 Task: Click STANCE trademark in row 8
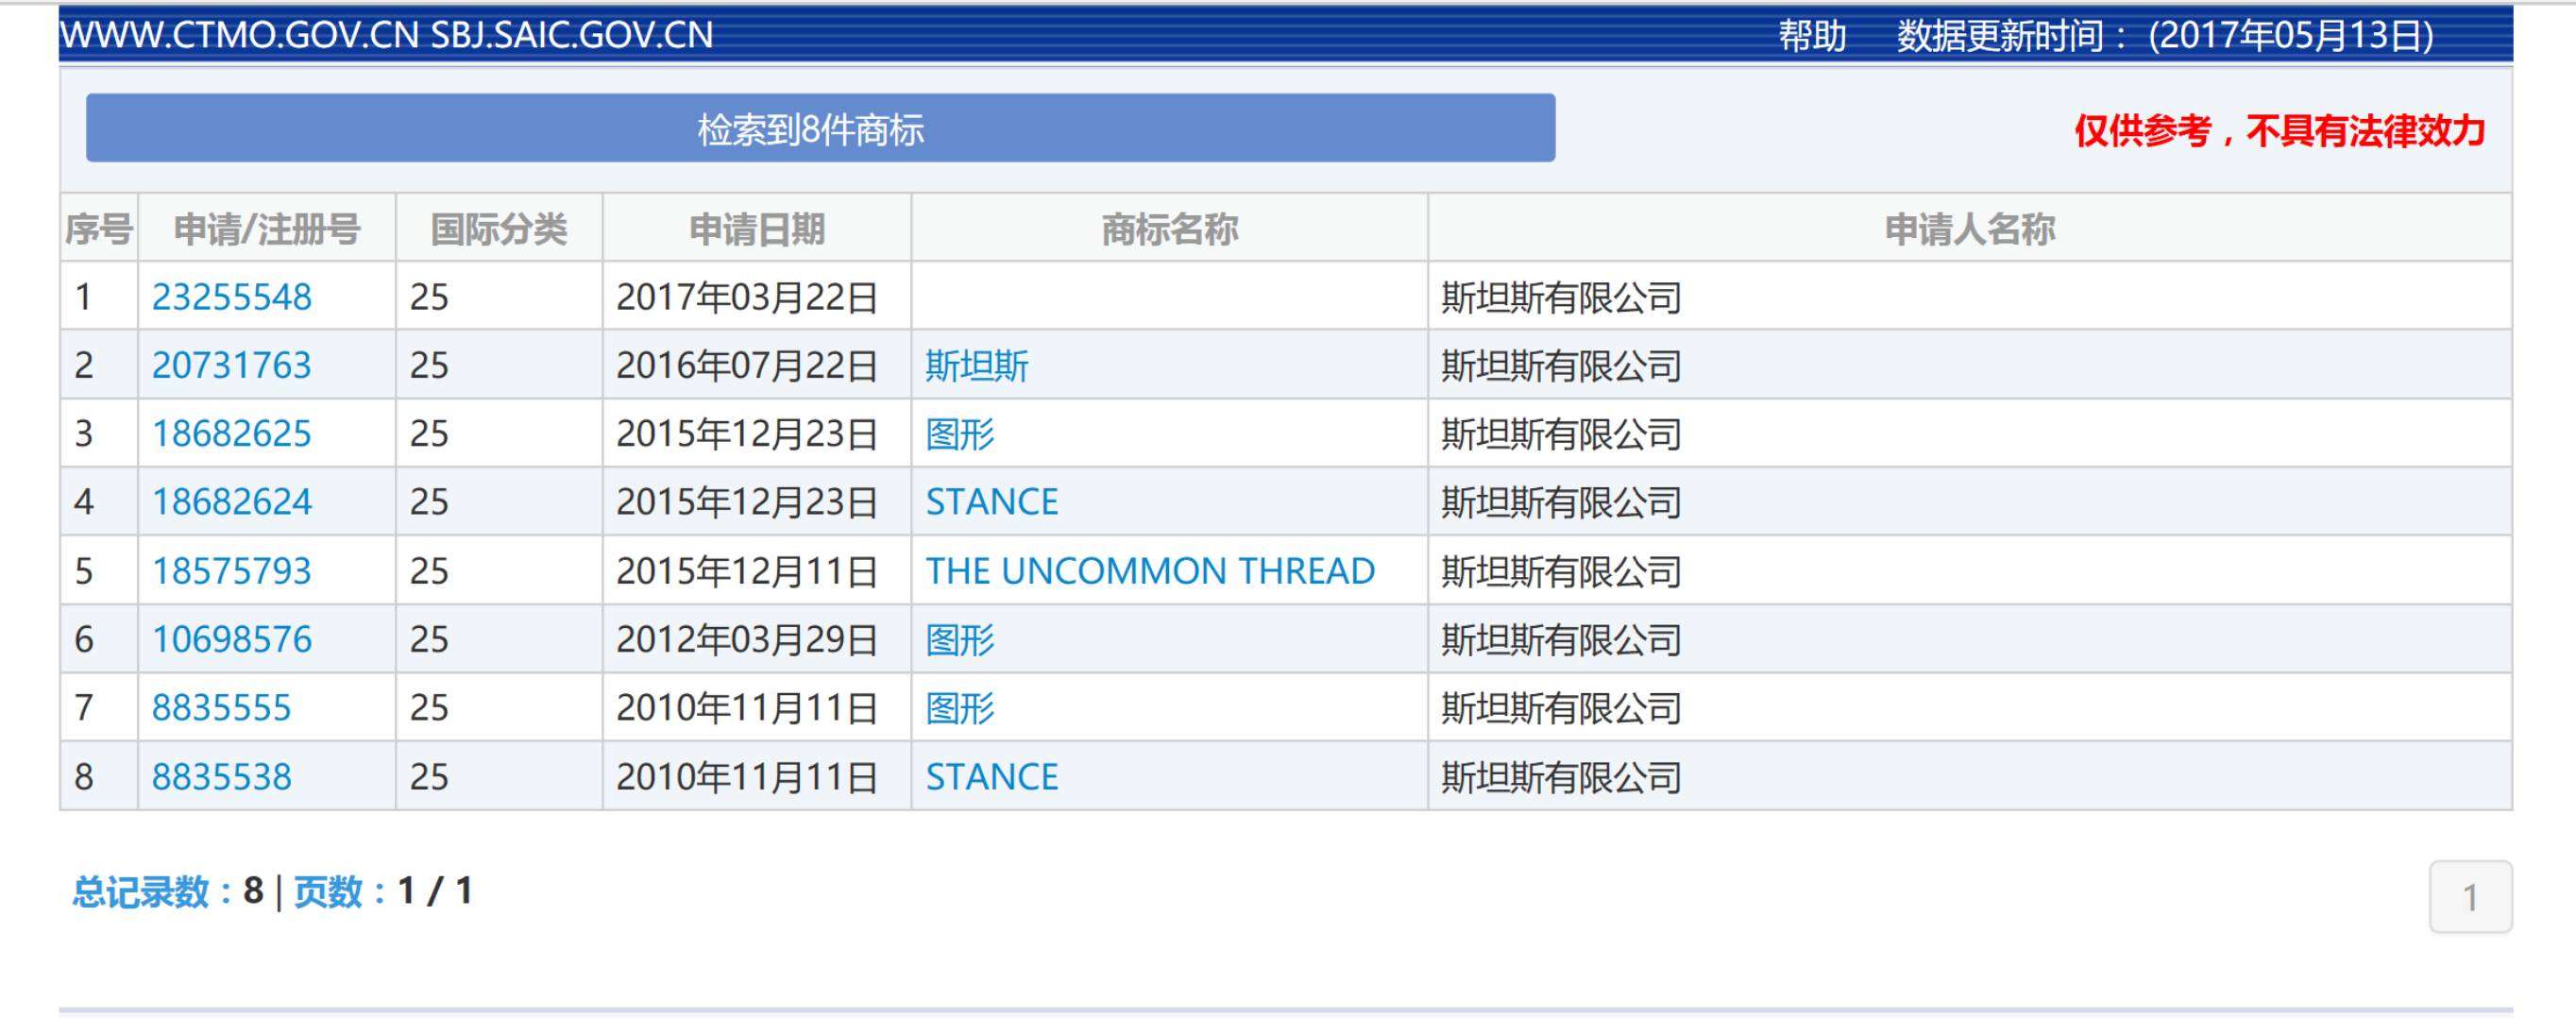(x=991, y=776)
